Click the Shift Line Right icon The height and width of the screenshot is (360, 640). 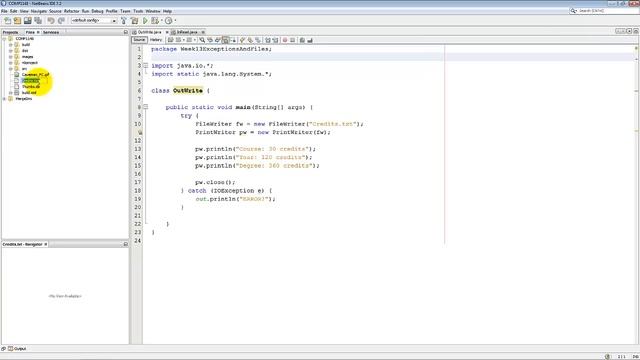[276, 40]
